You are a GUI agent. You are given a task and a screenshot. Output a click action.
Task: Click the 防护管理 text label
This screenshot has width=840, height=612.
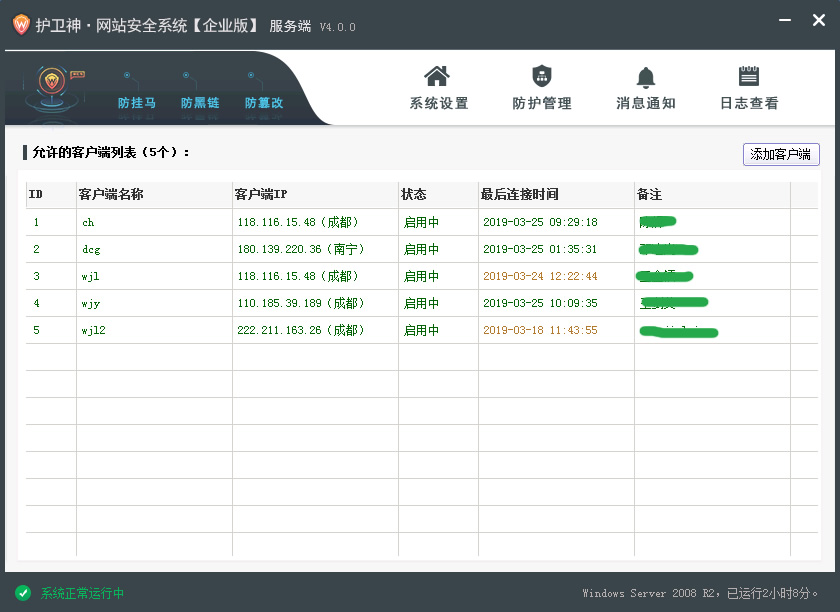(x=542, y=103)
